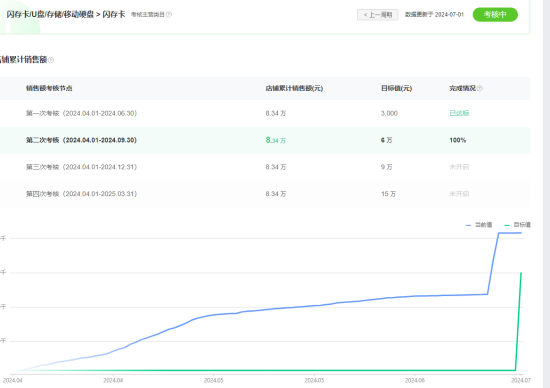Viewport: 550px width, 388px height.
Task: Click the 8.34 万 value in 第三次考核 row
Action: [x=276, y=167]
